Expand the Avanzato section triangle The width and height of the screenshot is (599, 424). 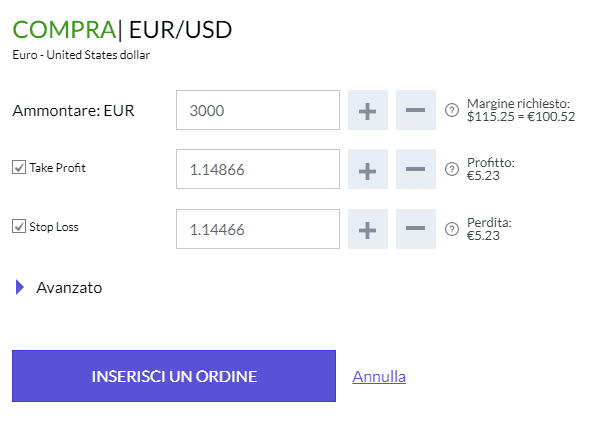point(20,287)
